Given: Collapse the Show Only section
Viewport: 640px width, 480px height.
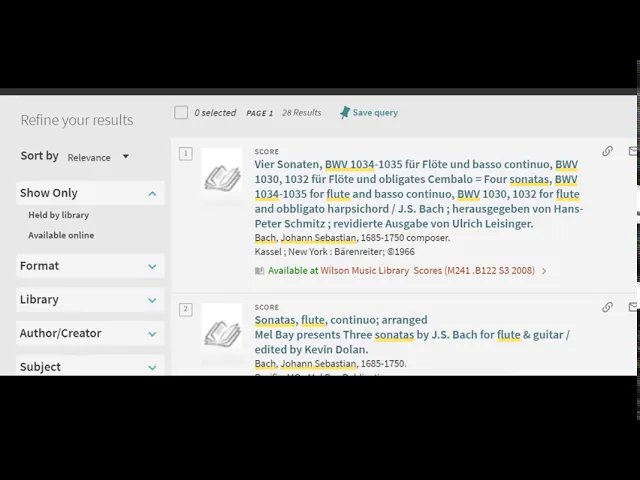Looking at the screenshot, I should [90, 193].
